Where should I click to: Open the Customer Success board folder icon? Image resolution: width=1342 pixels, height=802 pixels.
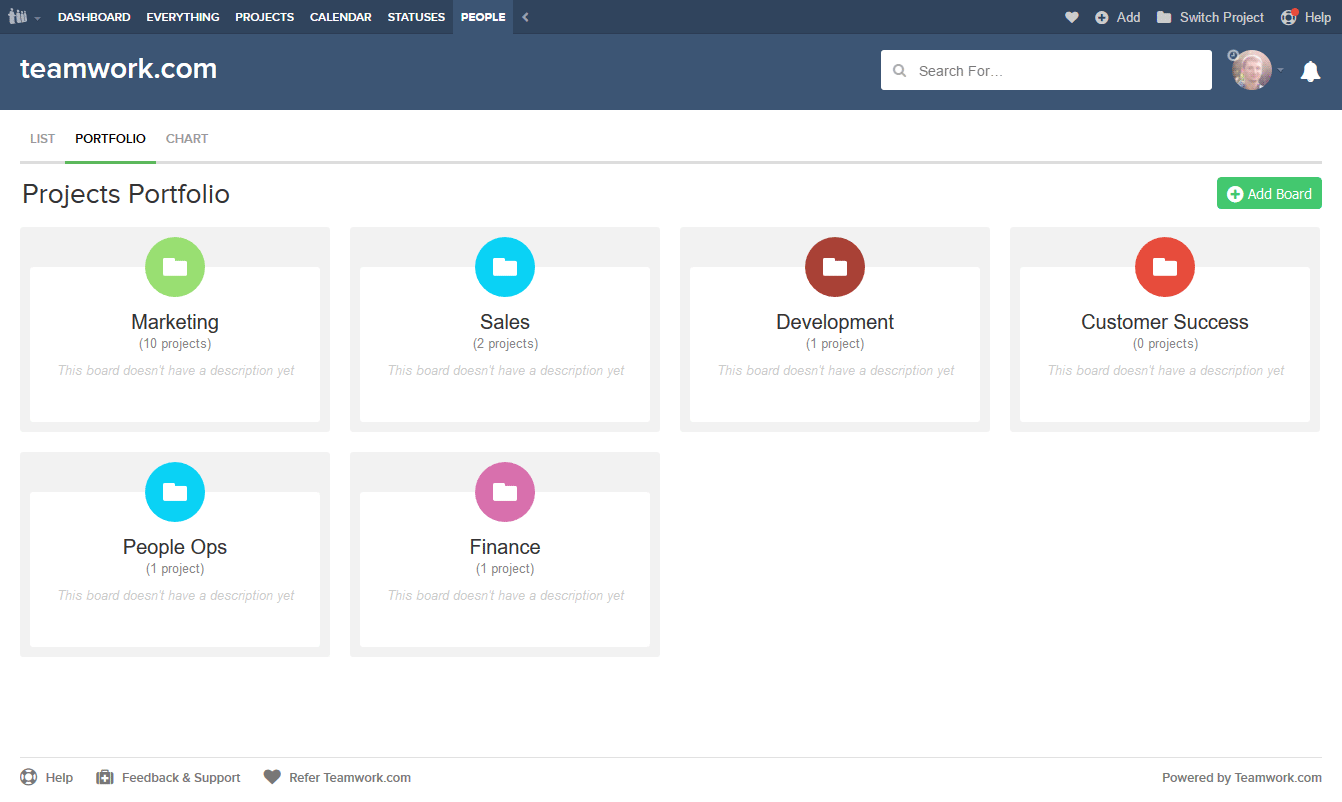coord(1165,267)
